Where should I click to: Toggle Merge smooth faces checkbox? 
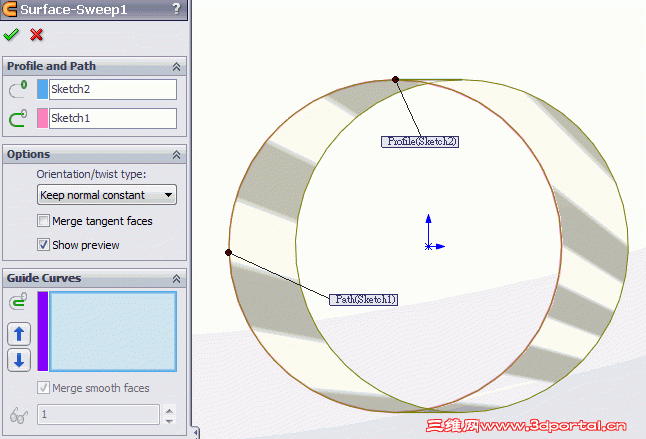43,388
